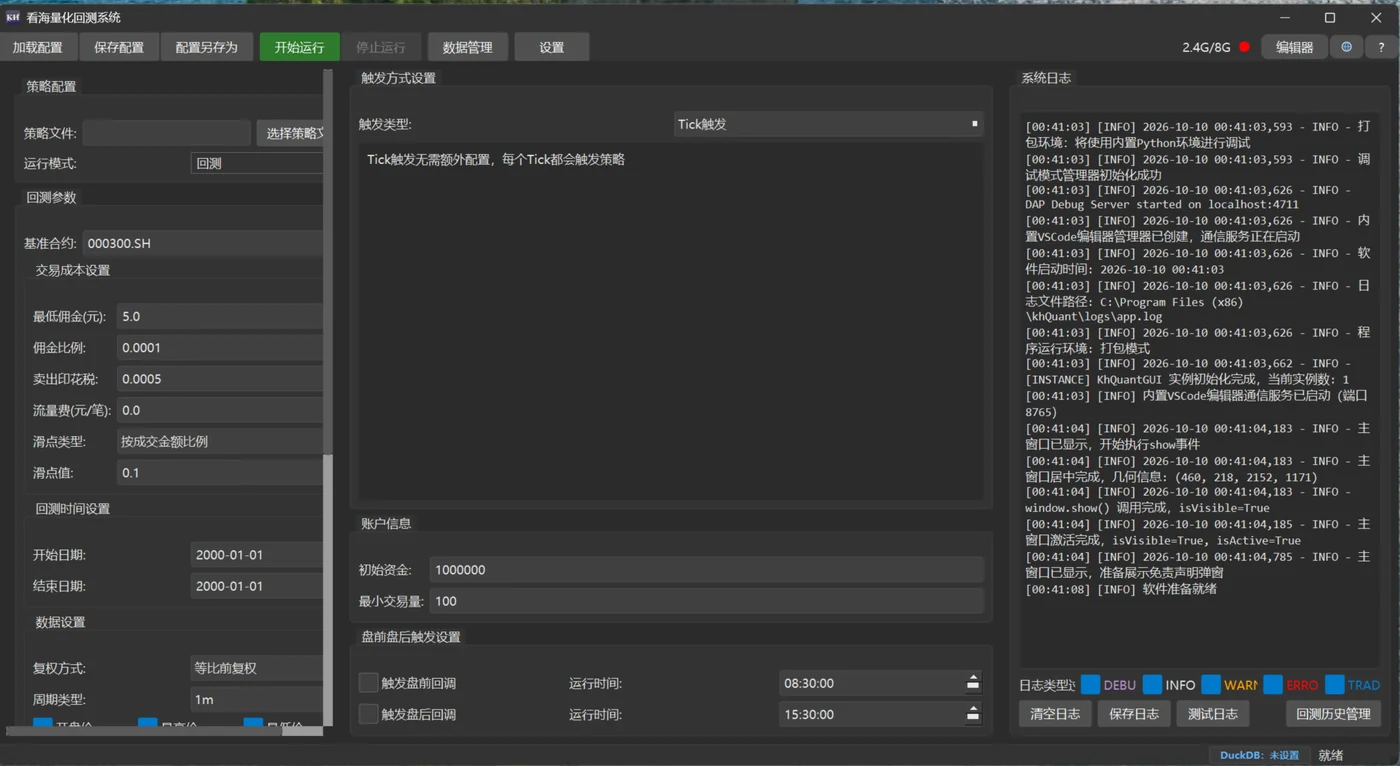Open the 周期类型 1m dropdown
Screen dimensions: 1400x766
tap(257, 699)
